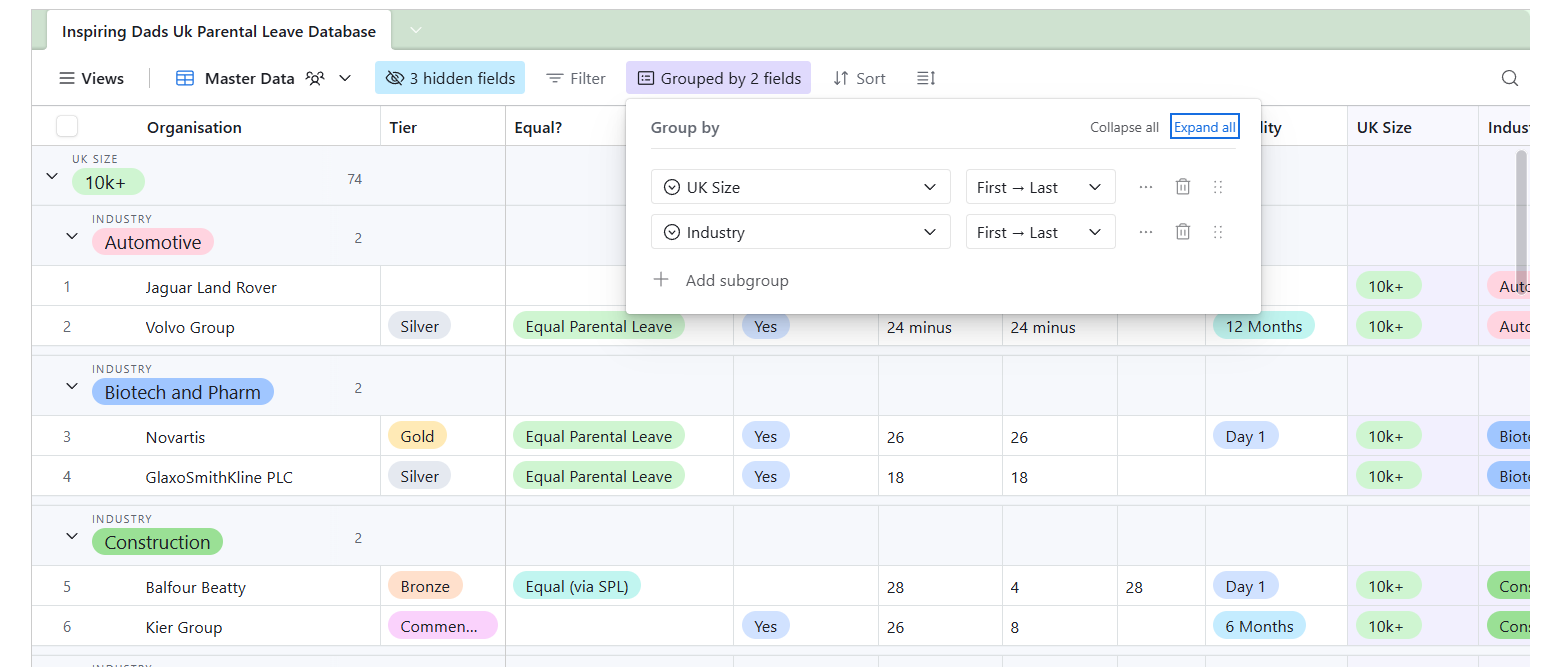Click the Yes tag in Kier Group row
1547x667 pixels.
[766, 626]
